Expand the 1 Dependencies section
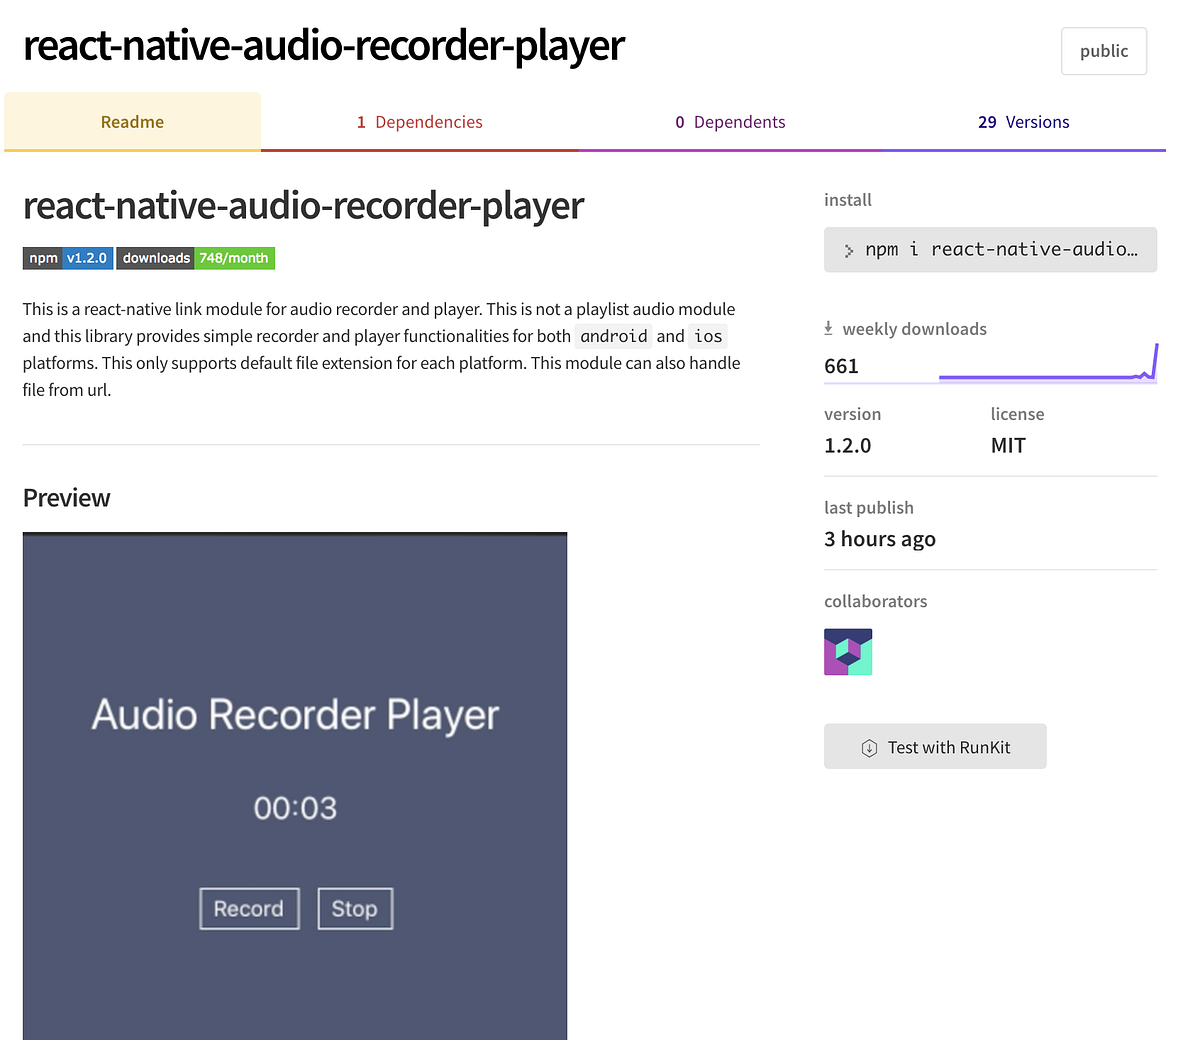The height and width of the screenshot is (1040, 1200). [x=420, y=121]
